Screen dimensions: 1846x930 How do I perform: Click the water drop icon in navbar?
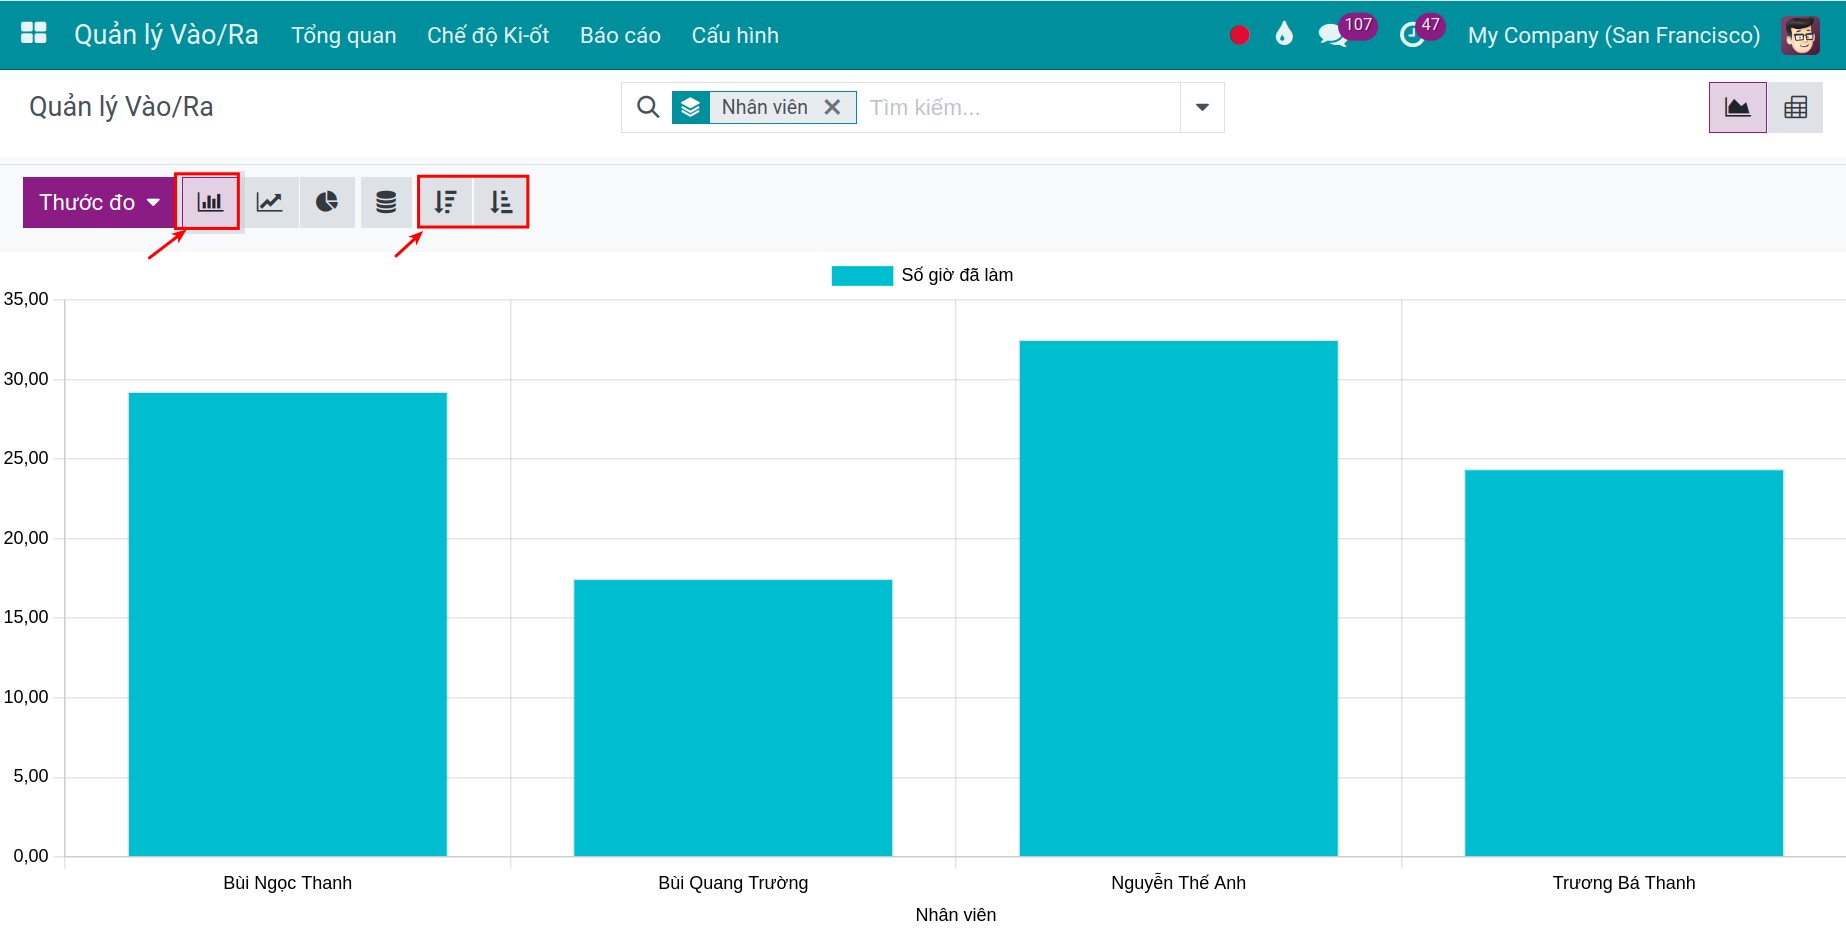[1284, 35]
